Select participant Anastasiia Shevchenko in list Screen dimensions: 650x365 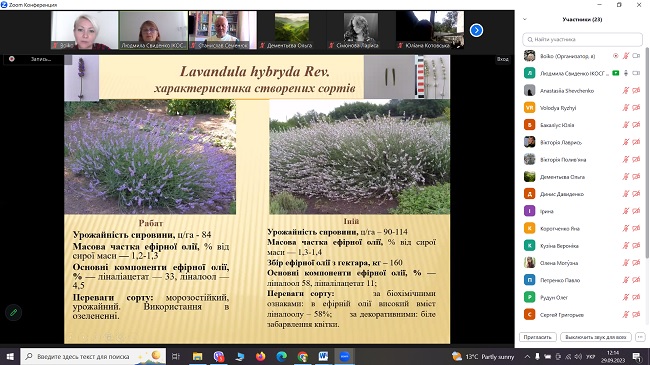[582, 90]
